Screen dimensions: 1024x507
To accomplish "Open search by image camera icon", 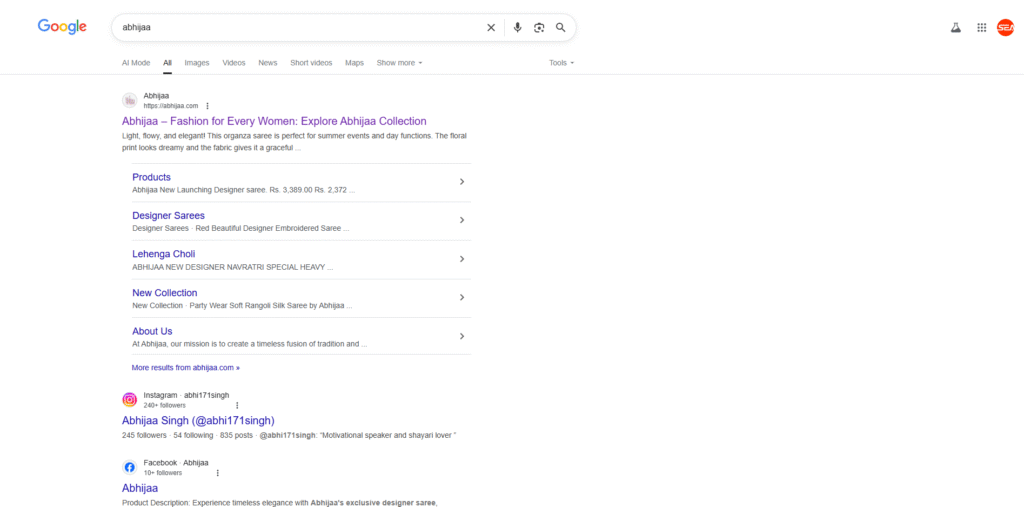I will click(539, 27).
